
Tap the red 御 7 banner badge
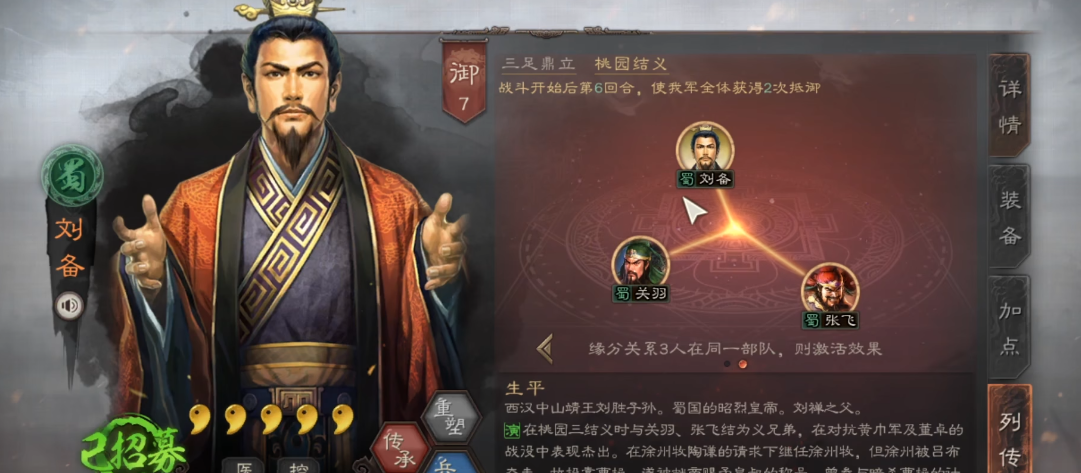[464, 81]
